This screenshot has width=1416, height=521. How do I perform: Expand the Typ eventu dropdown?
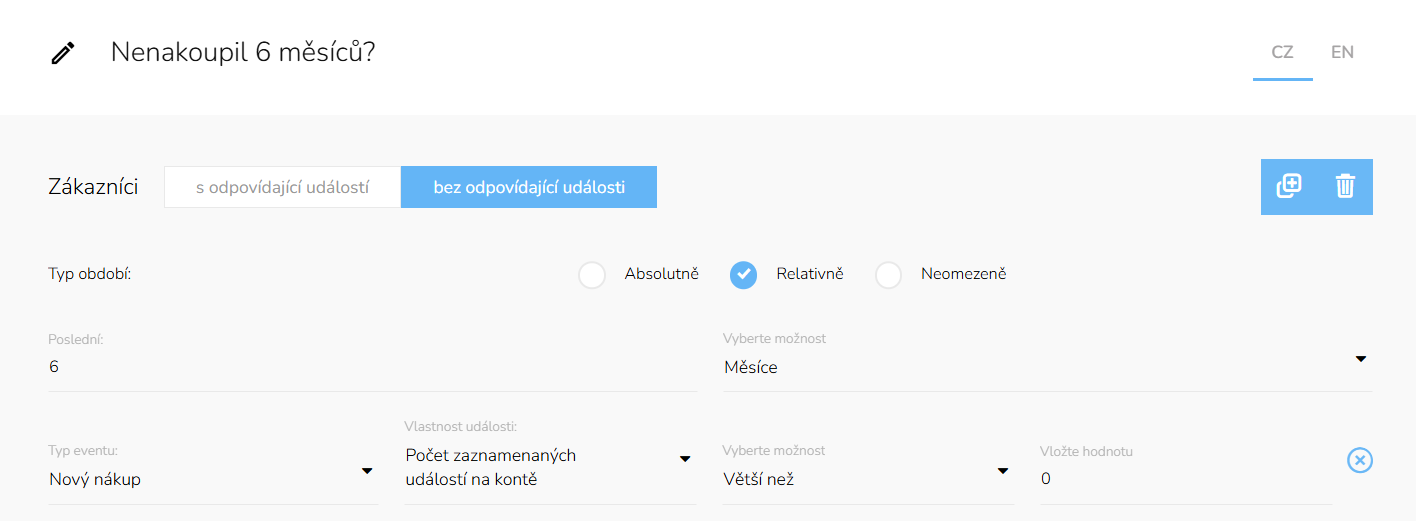212,479
